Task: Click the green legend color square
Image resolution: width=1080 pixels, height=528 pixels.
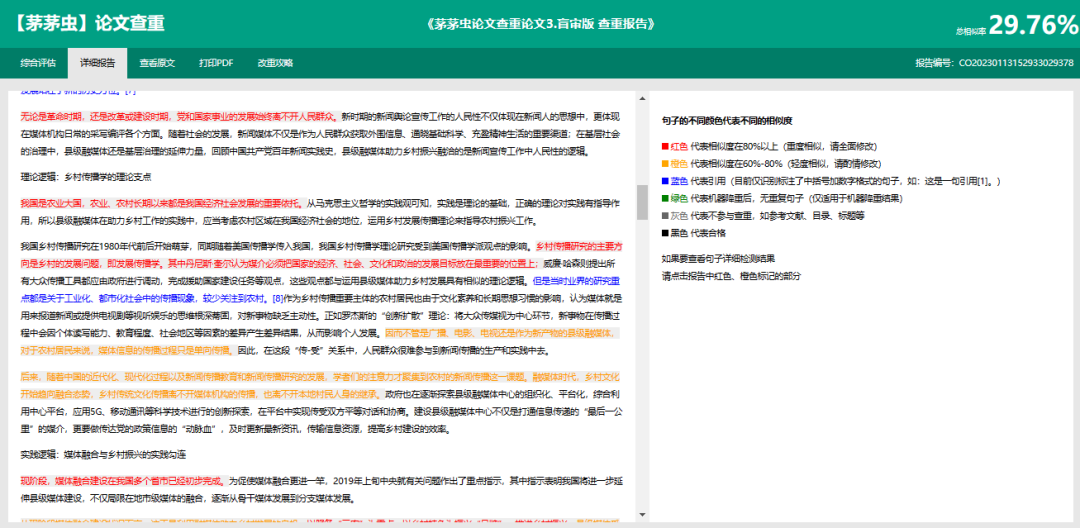Action: (665, 198)
